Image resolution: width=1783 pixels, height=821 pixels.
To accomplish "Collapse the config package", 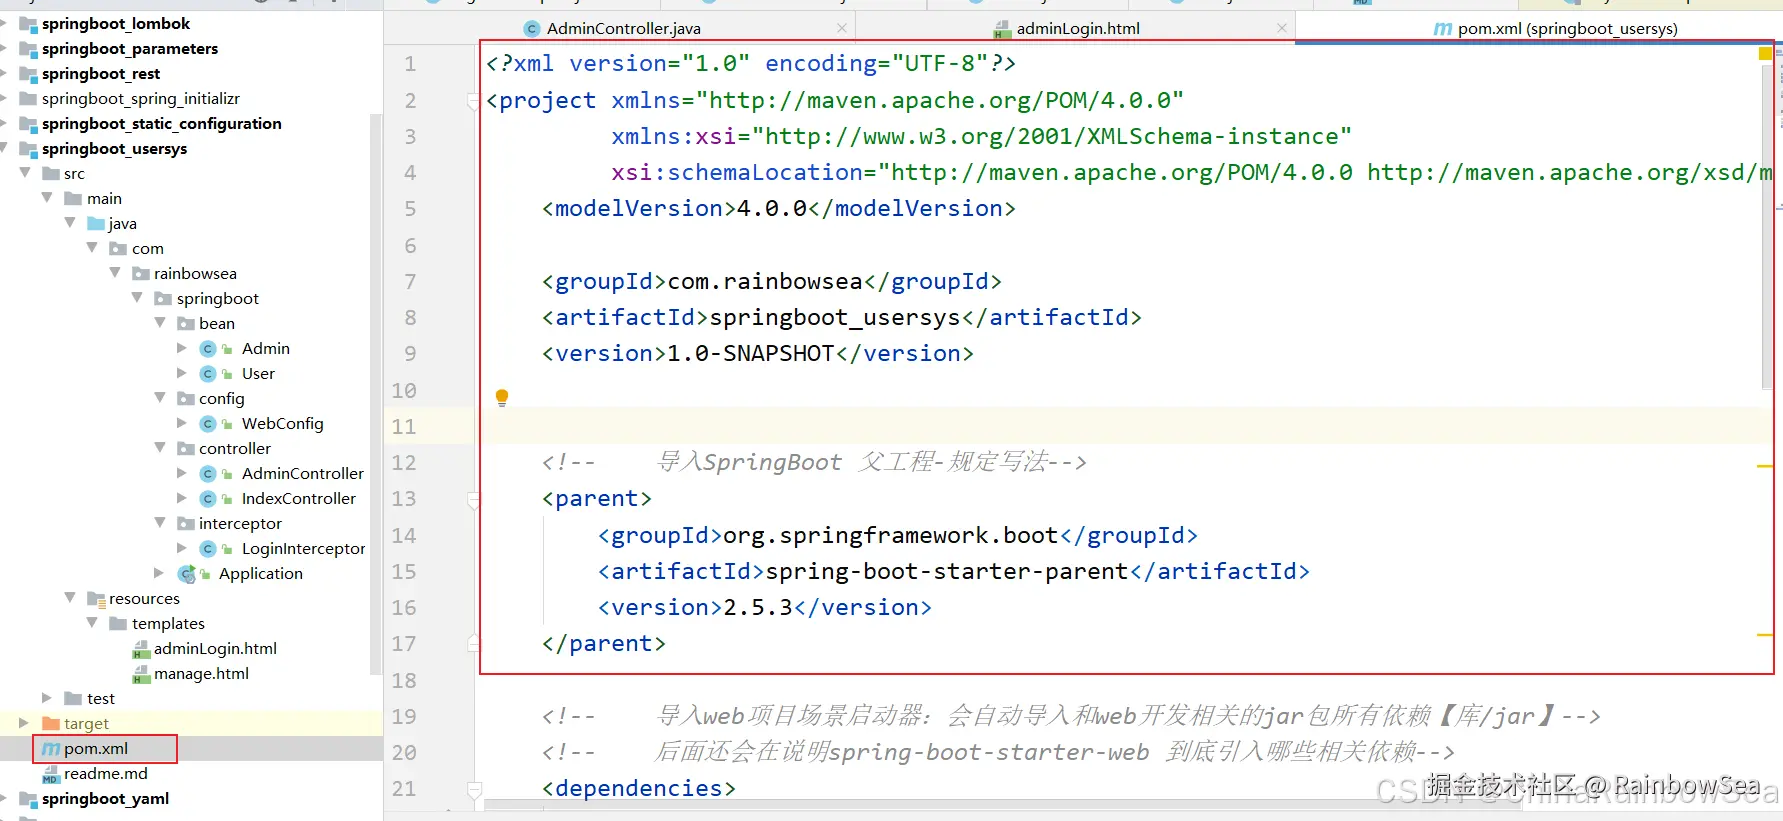I will click(160, 398).
